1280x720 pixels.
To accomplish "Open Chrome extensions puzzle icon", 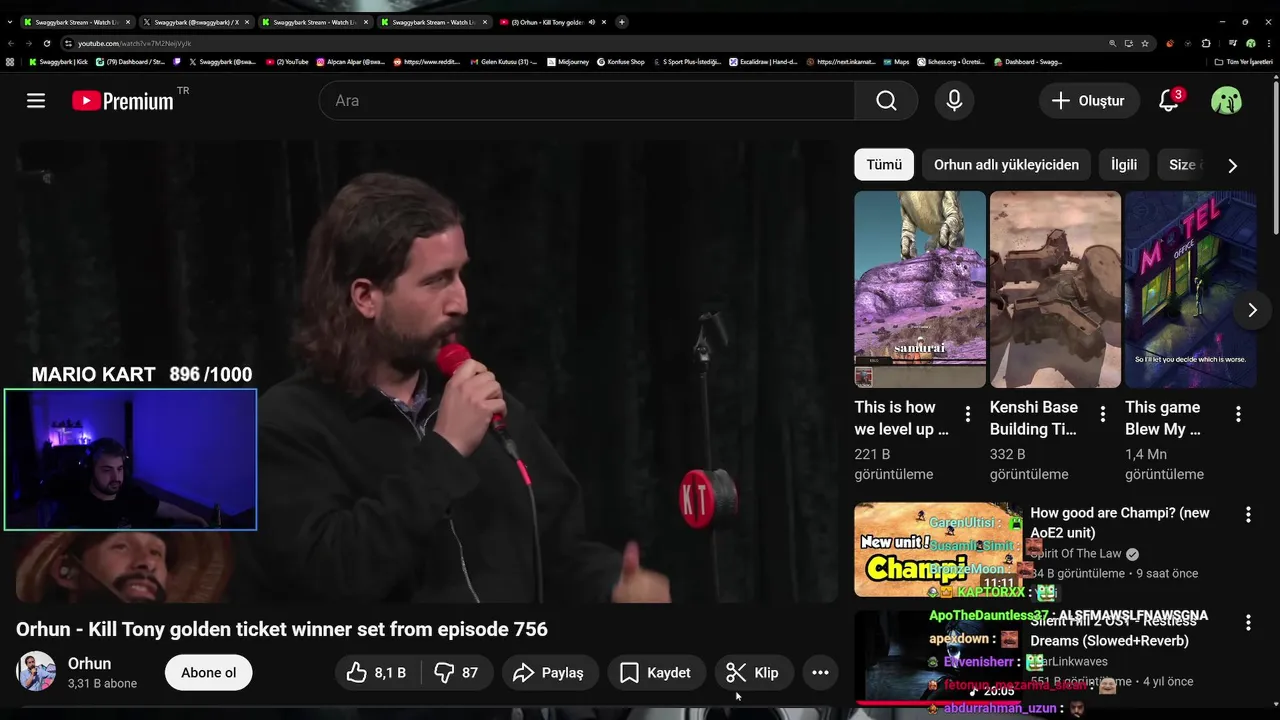I will tap(1206, 43).
